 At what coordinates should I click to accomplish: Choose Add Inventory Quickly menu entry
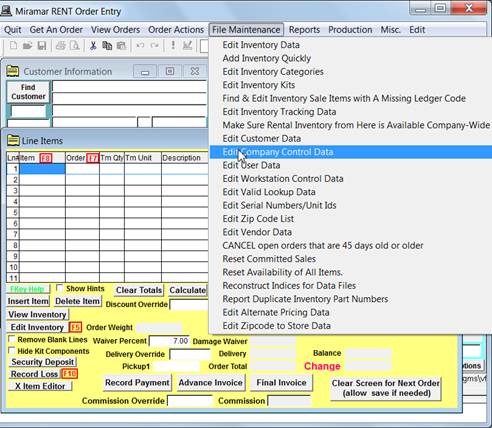pyautogui.click(x=351, y=58)
